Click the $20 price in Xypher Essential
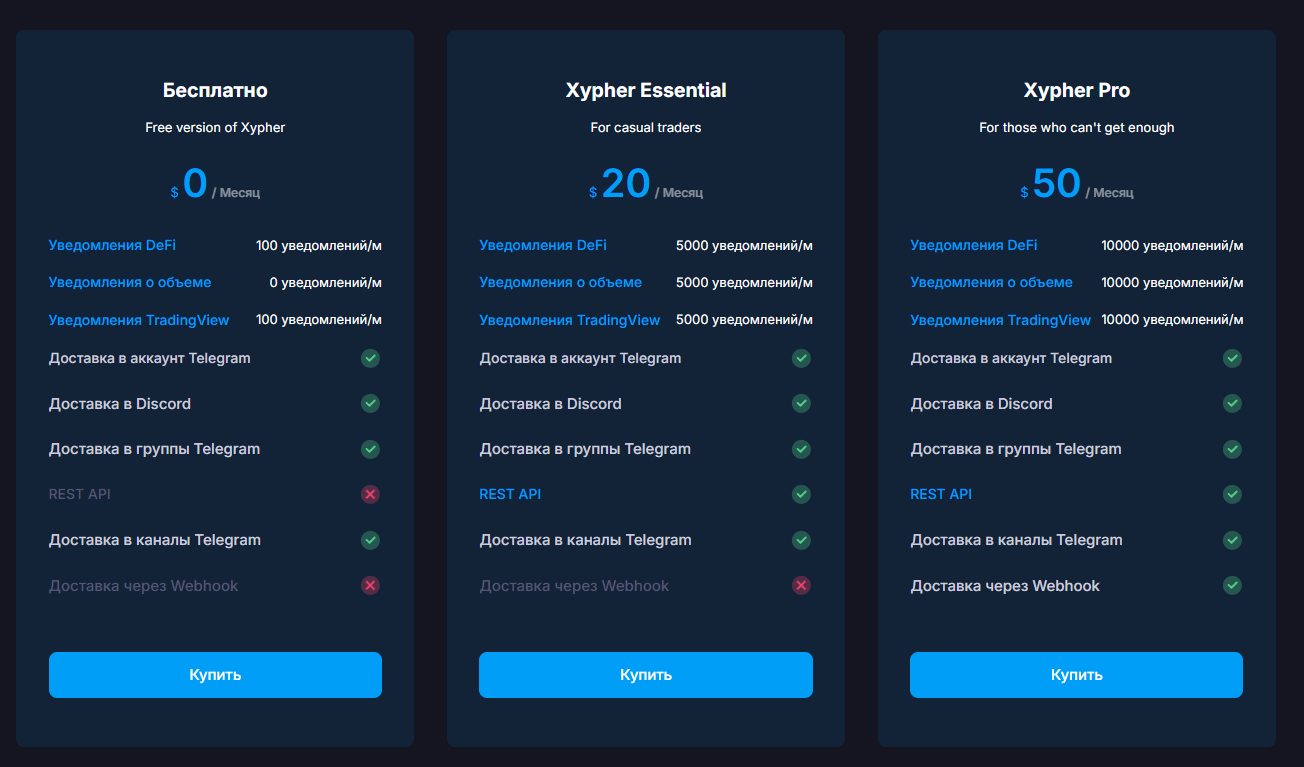This screenshot has height=767, width=1304. tap(620, 184)
